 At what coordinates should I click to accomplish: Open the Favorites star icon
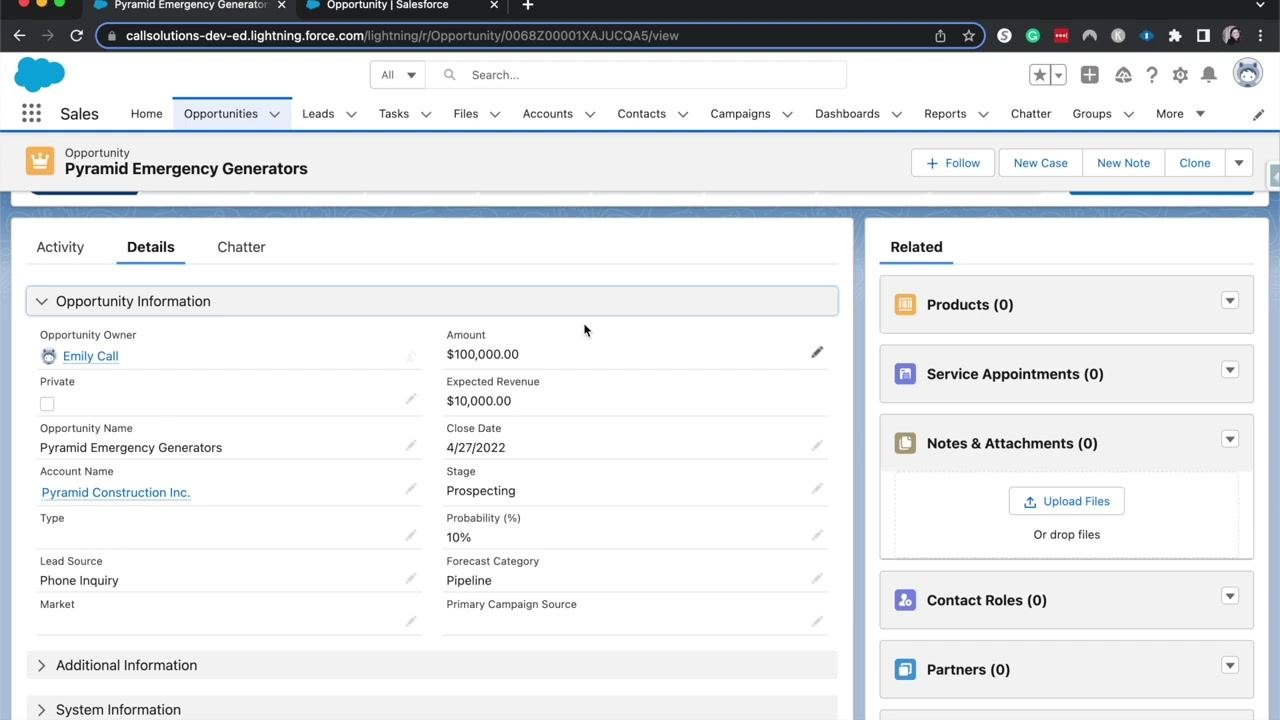coord(1040,75)
